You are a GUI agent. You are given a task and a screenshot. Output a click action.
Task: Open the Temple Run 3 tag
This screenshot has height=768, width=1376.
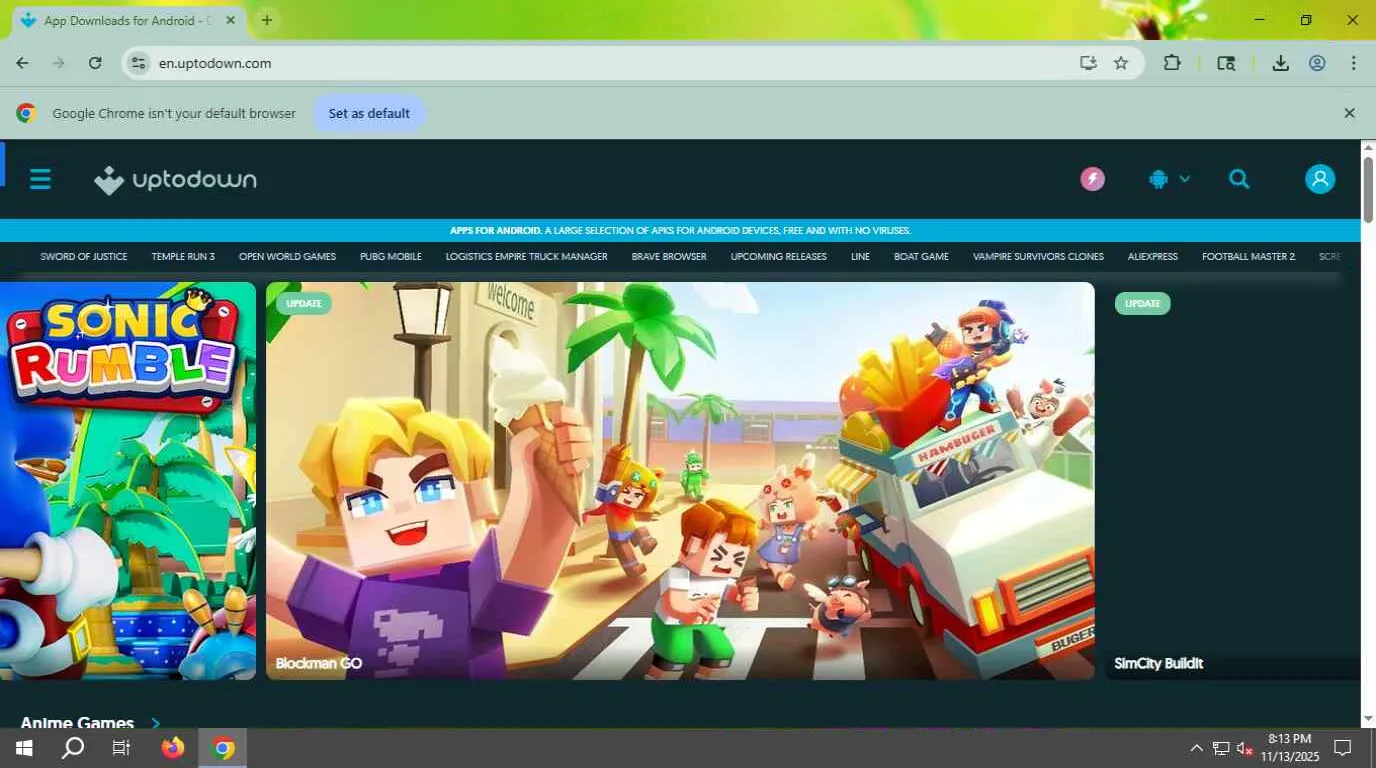(x=183, y=257)
